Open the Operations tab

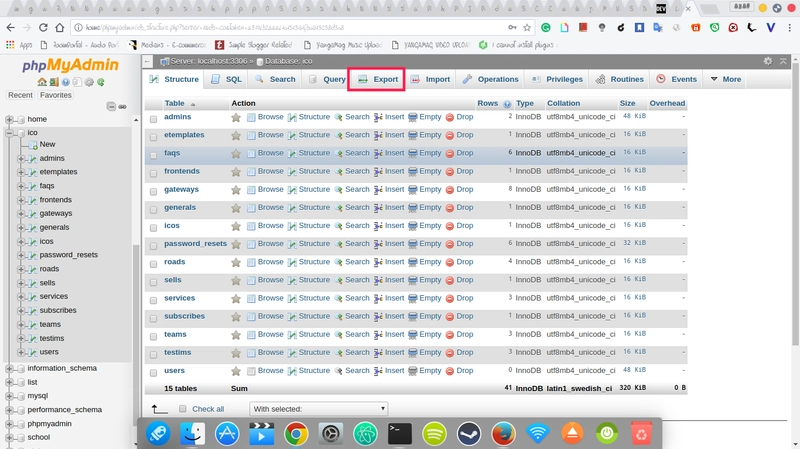[491, 80]
